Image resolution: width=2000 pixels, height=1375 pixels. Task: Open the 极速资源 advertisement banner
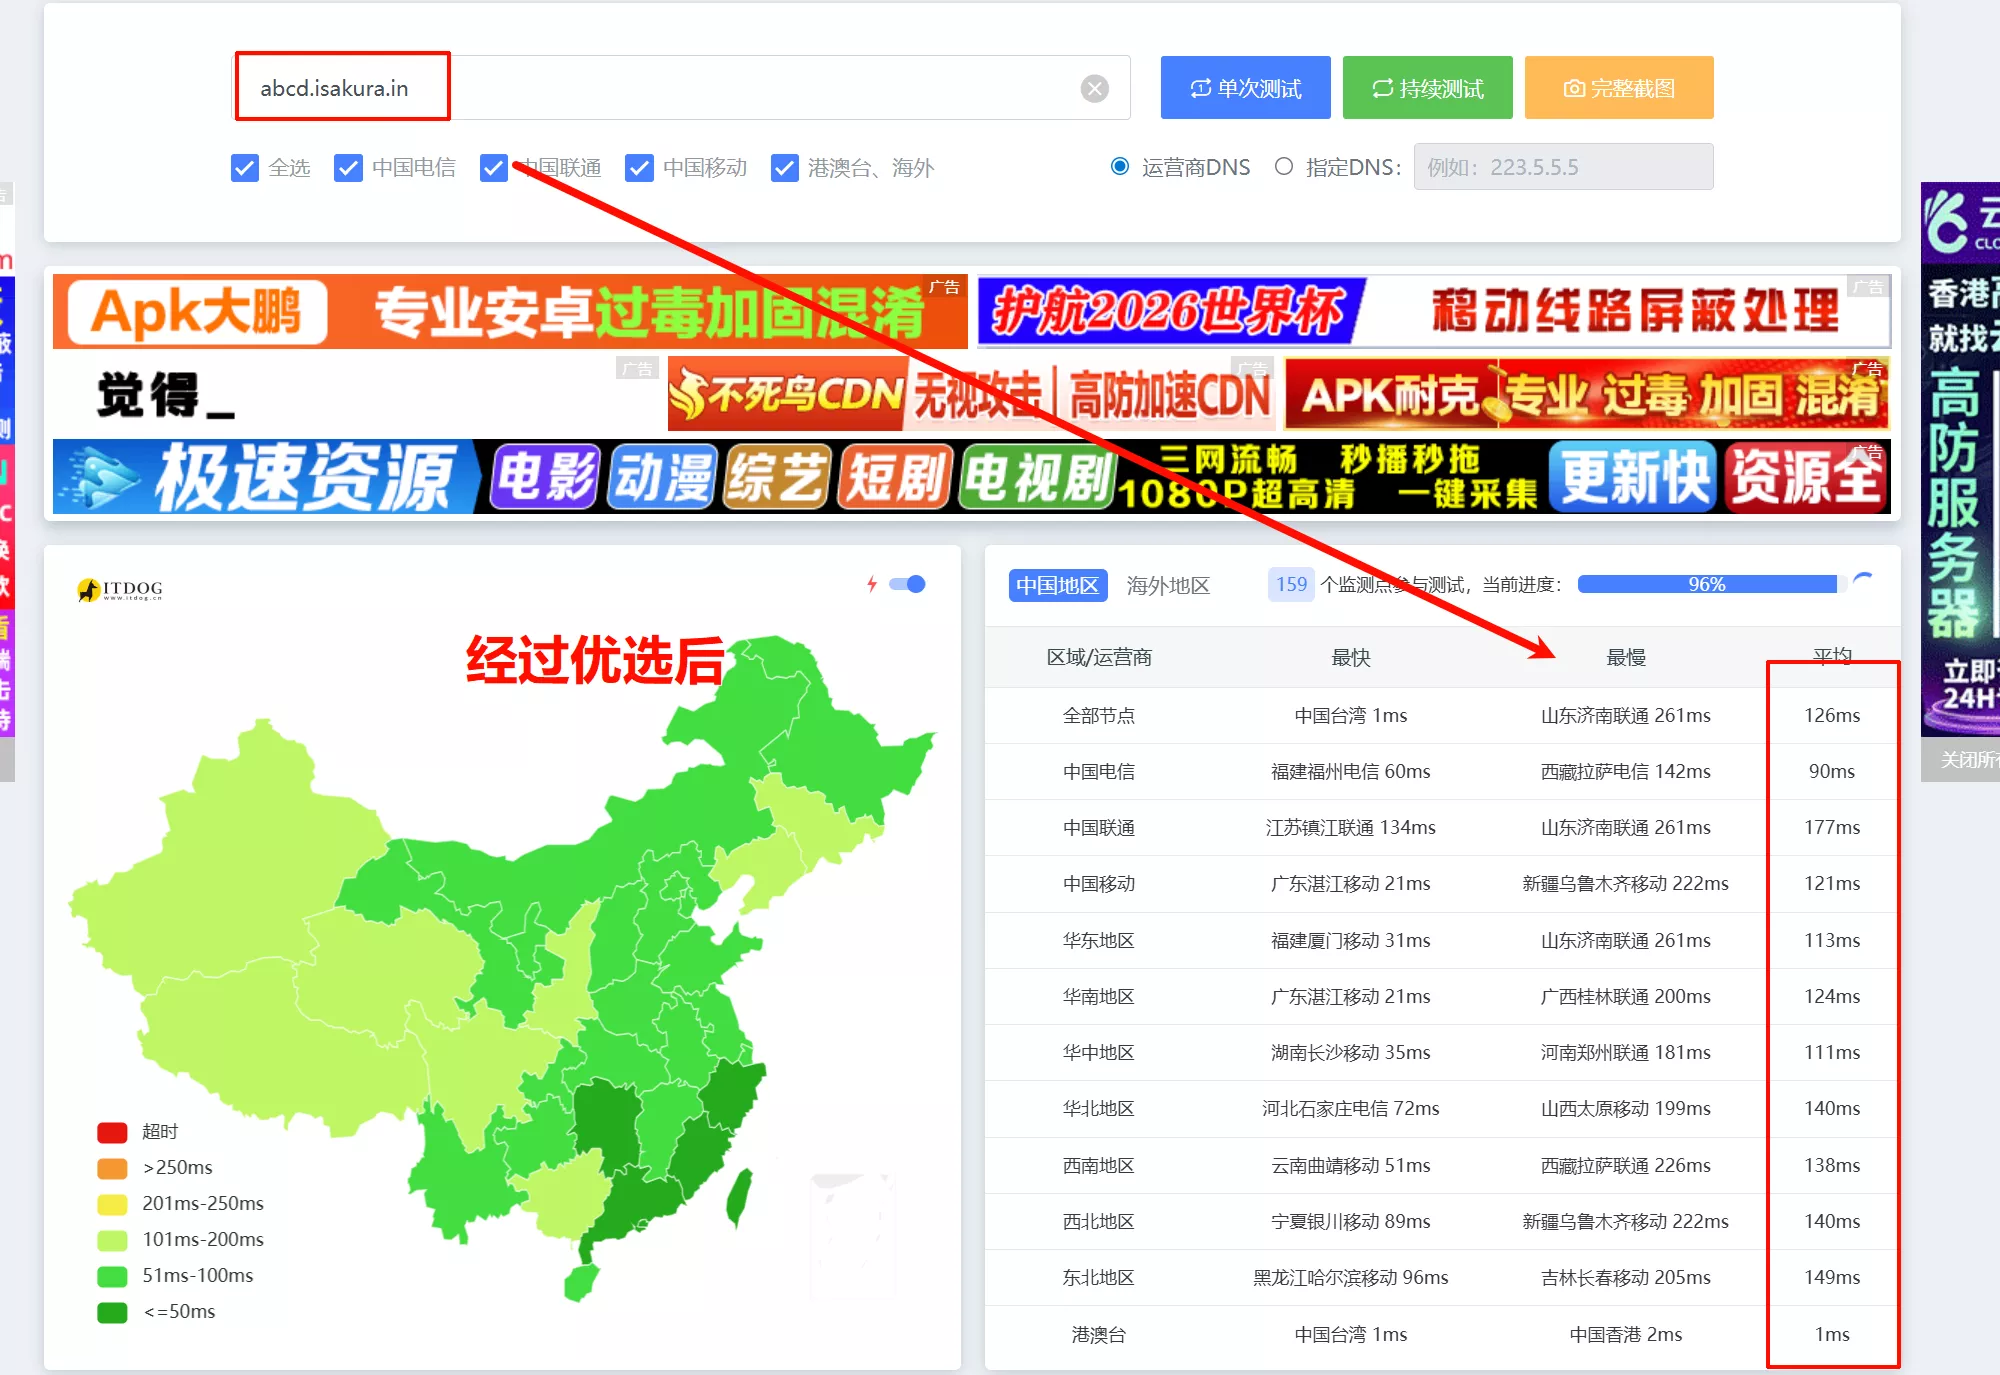pos(971,477)
